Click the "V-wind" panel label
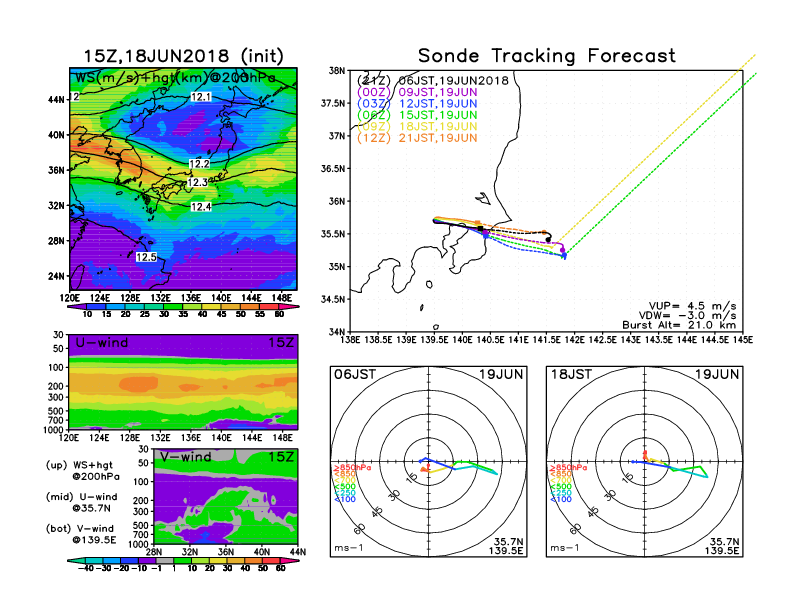Image resolution: width=792 pixels, height=612 pixels. pyautogui.click(x=185, y=457)
